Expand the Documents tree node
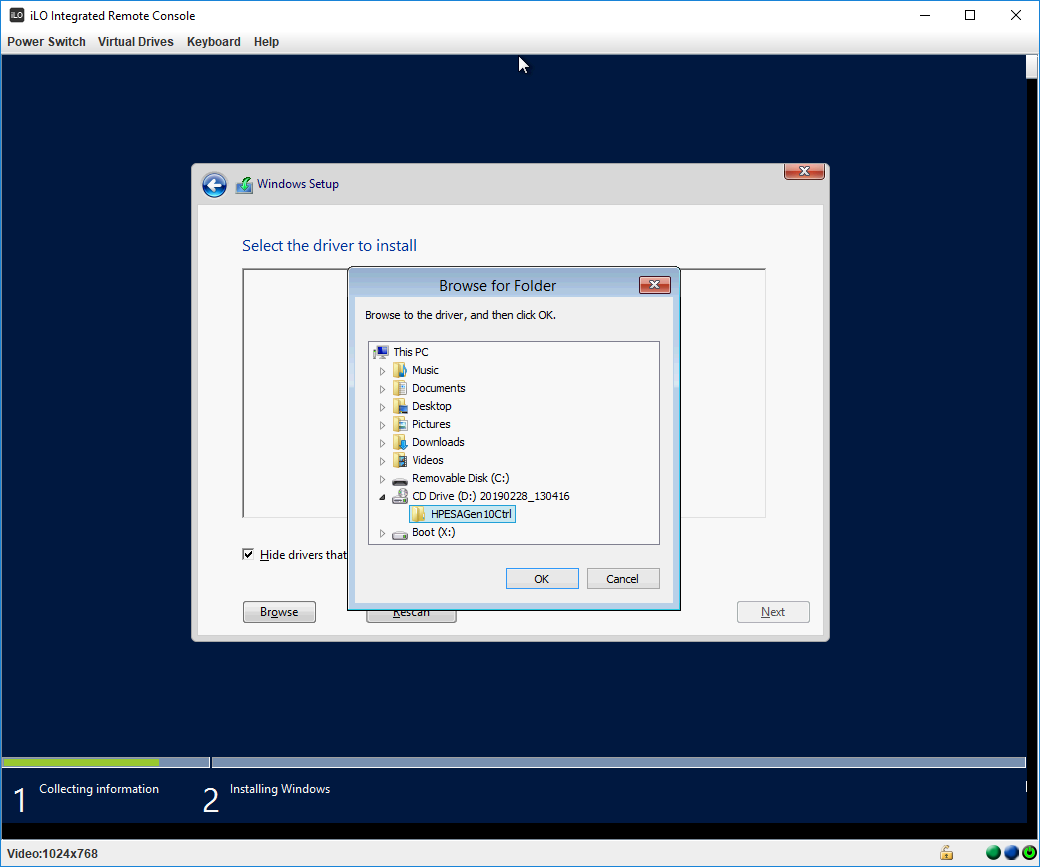Screen dimensions: 1040x867 tap(382, 389)
